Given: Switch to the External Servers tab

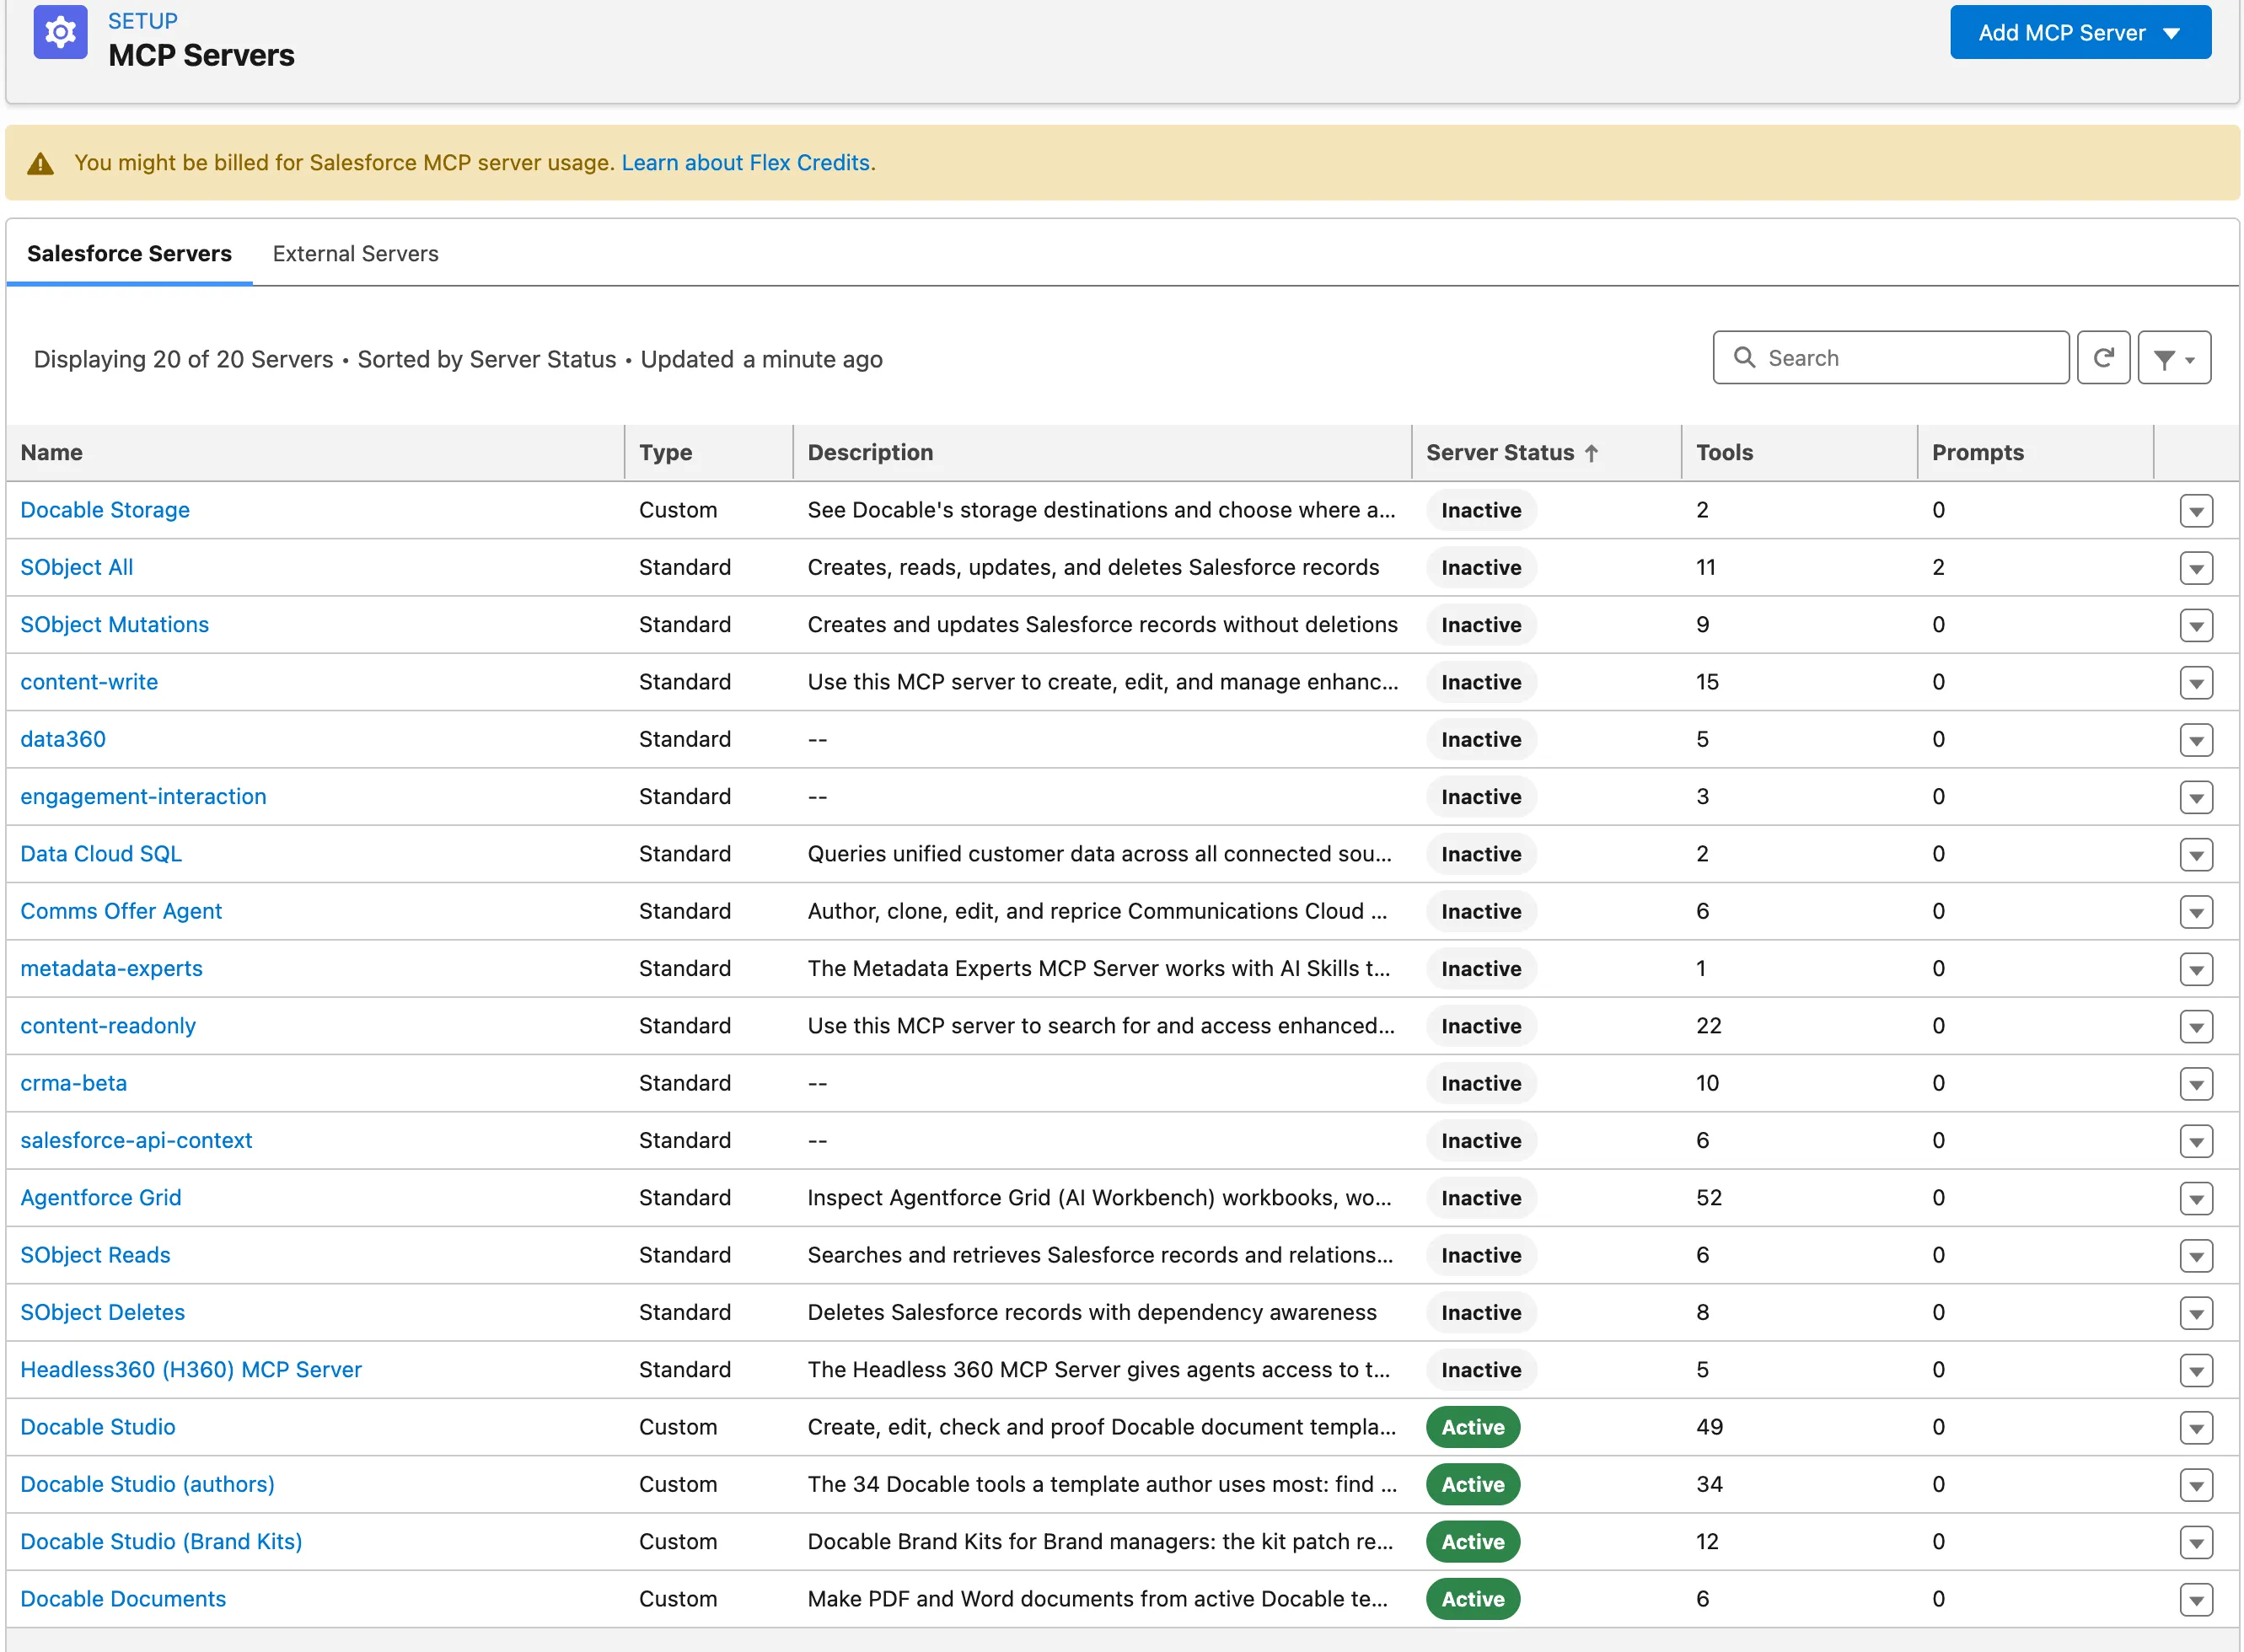Looking at the screenshot, I should [x=355, y=254].
